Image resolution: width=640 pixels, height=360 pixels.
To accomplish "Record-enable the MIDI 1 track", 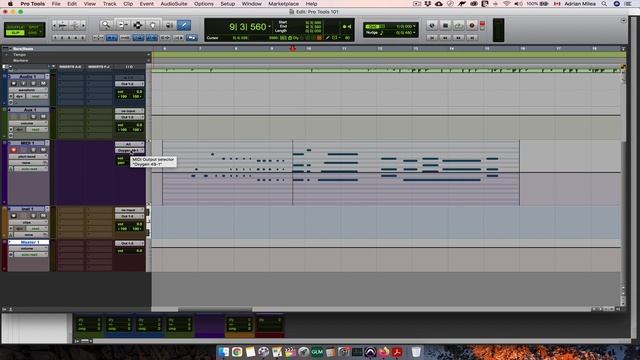I will 13,150.
